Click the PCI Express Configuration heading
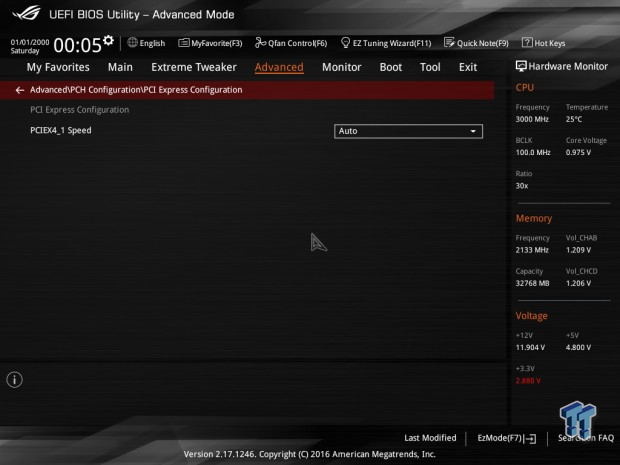Screen dimensions: 620x465 (79, 110)
